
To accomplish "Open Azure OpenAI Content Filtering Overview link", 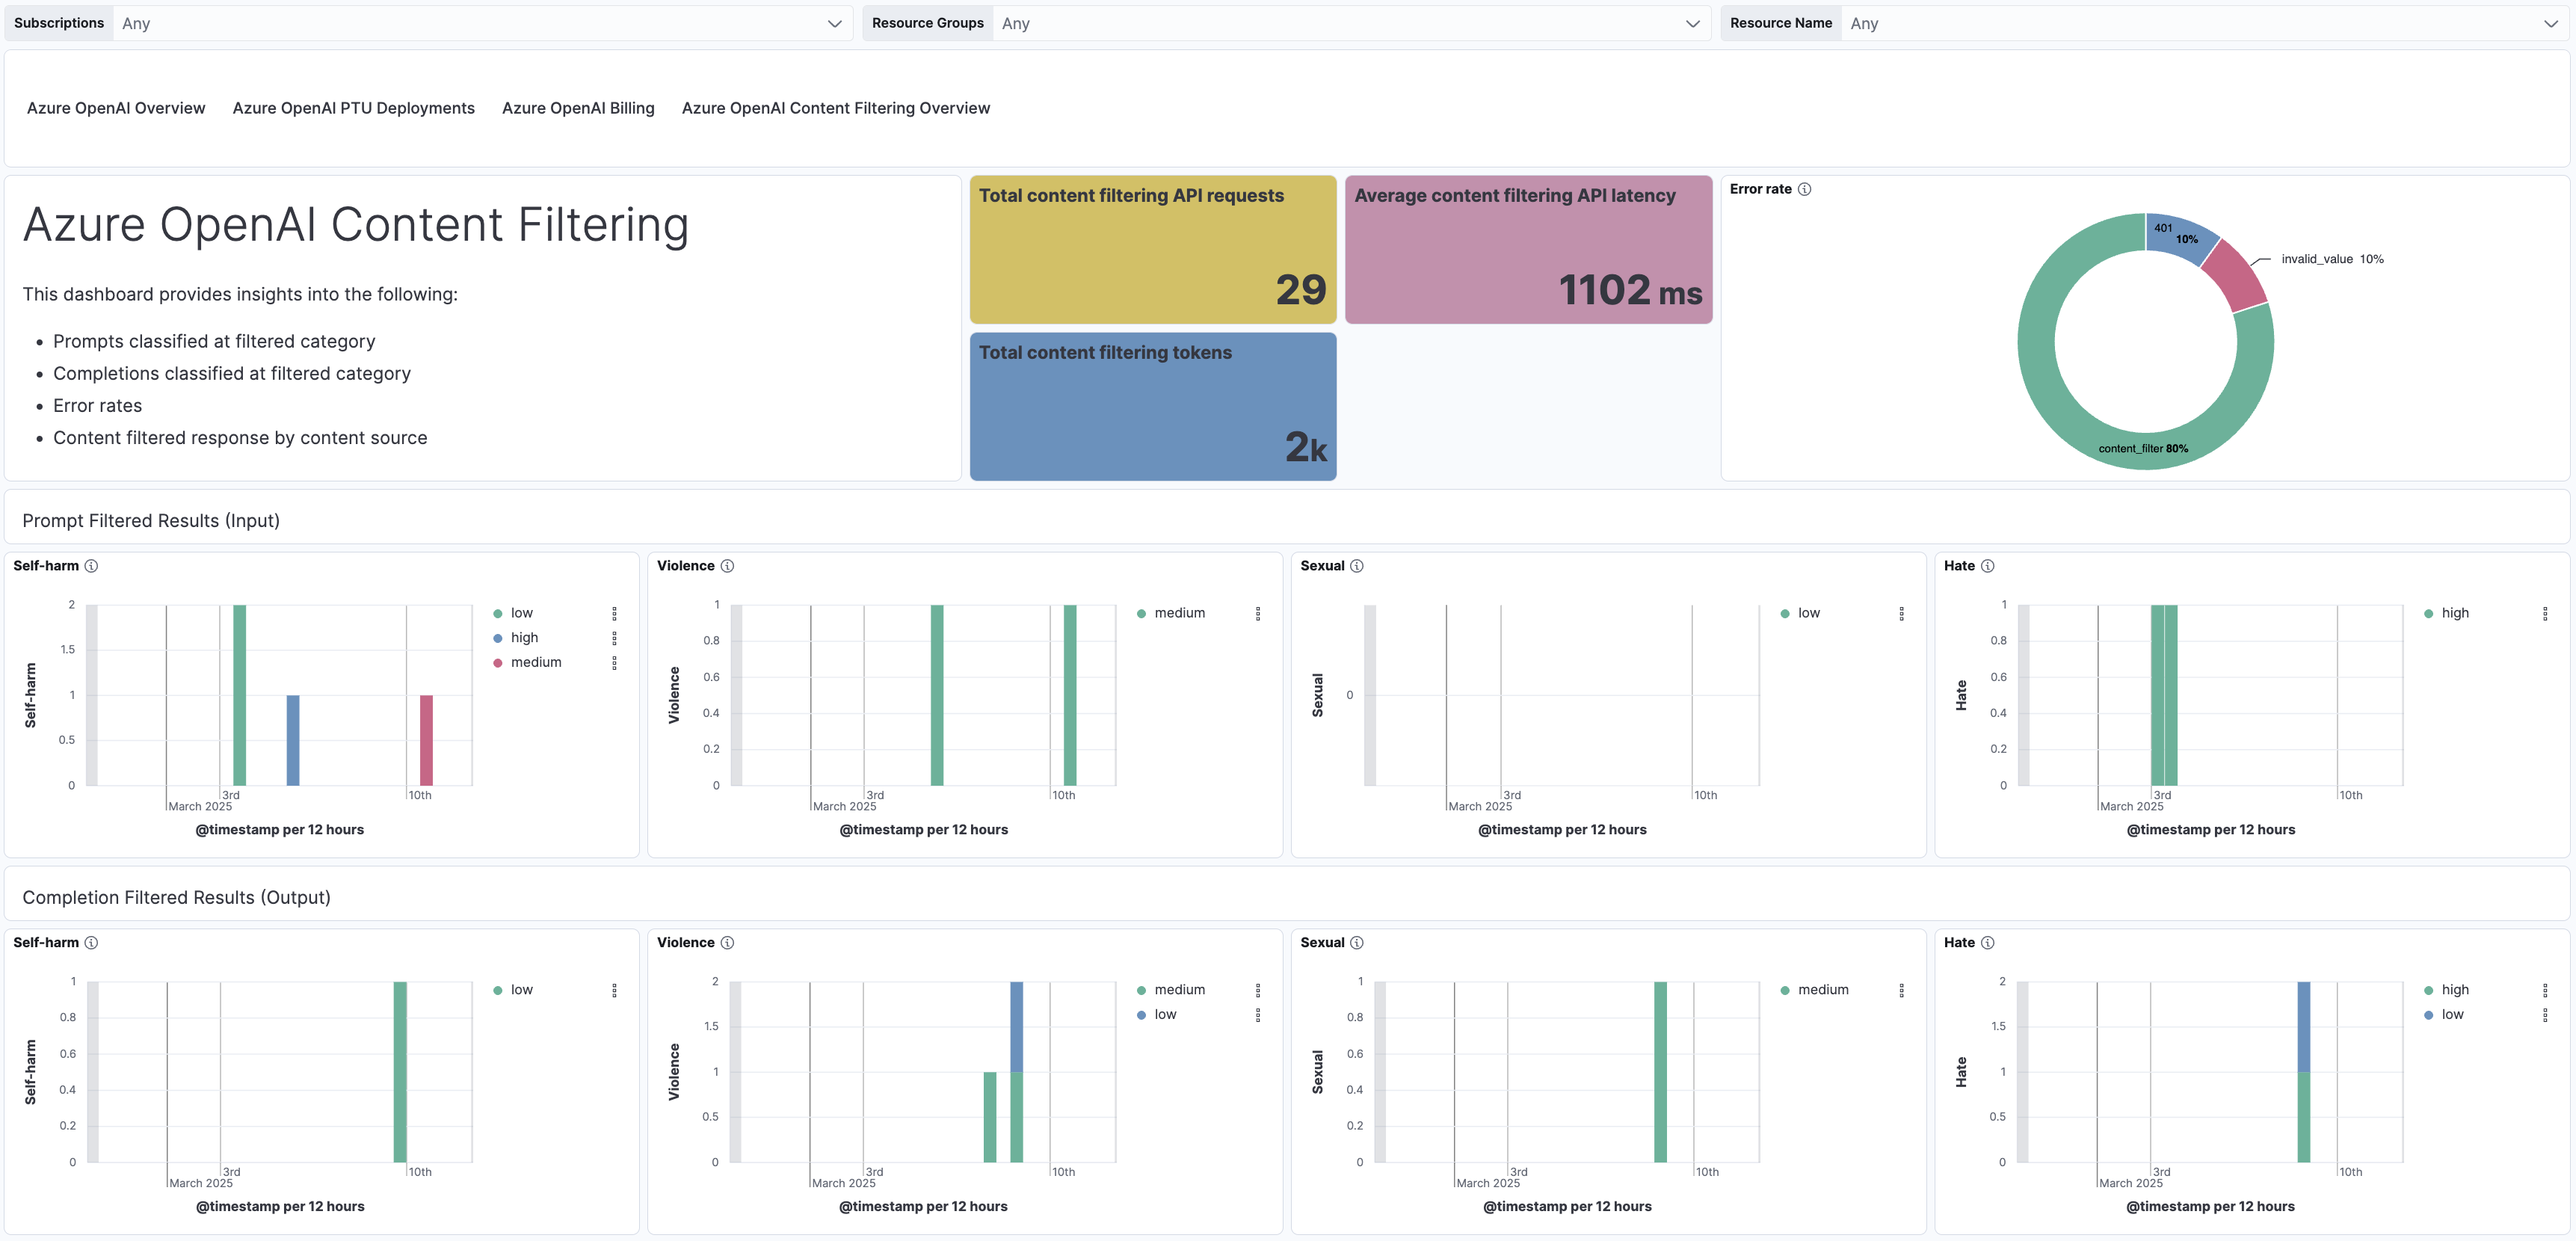I will point(835,108).
